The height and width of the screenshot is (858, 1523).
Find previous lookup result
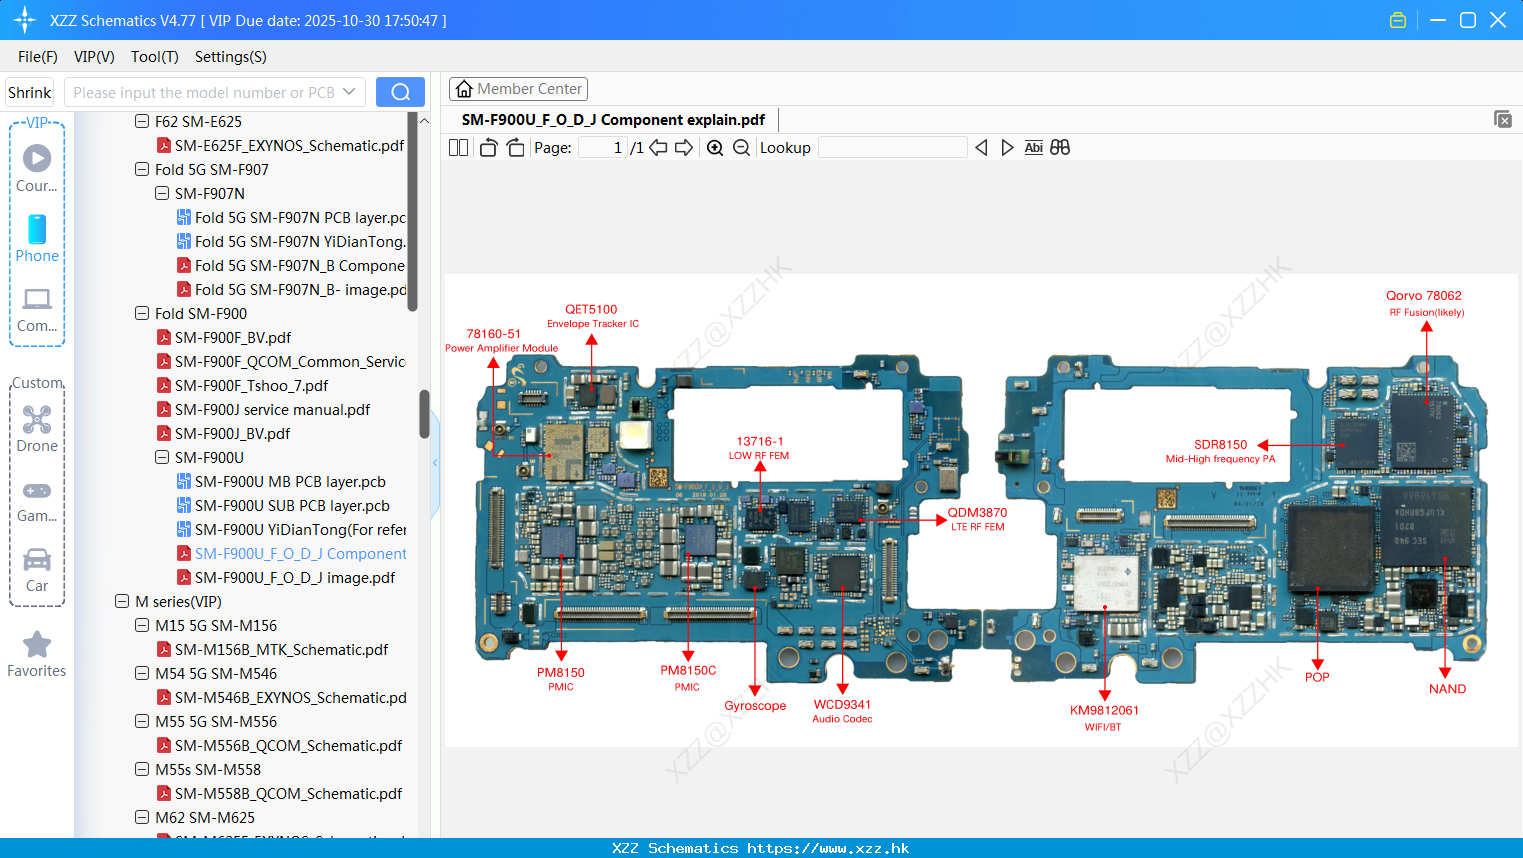coord(981,148)
